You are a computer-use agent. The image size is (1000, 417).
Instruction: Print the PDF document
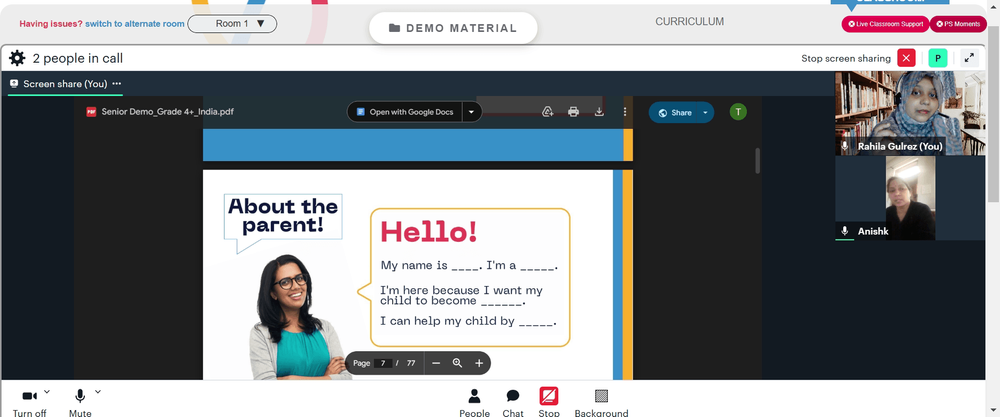click(573, 112)
